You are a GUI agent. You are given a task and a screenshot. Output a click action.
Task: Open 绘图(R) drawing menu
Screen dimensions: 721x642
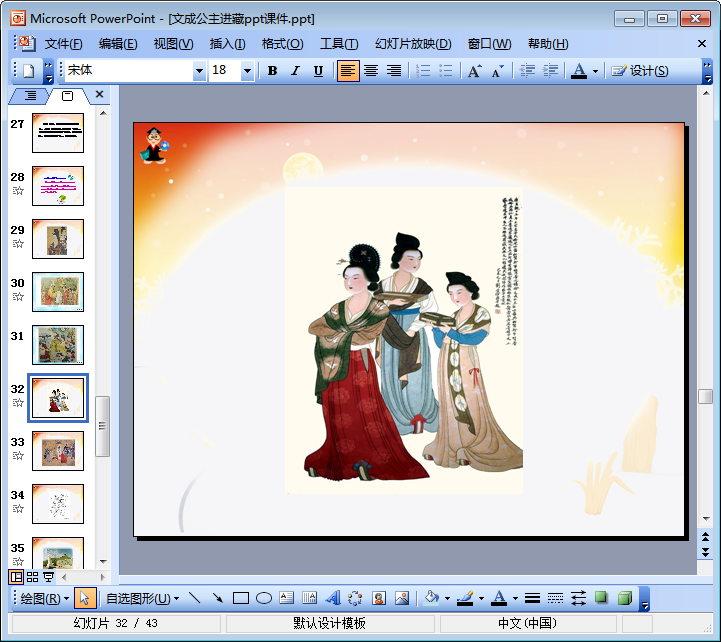coord(45,598)
